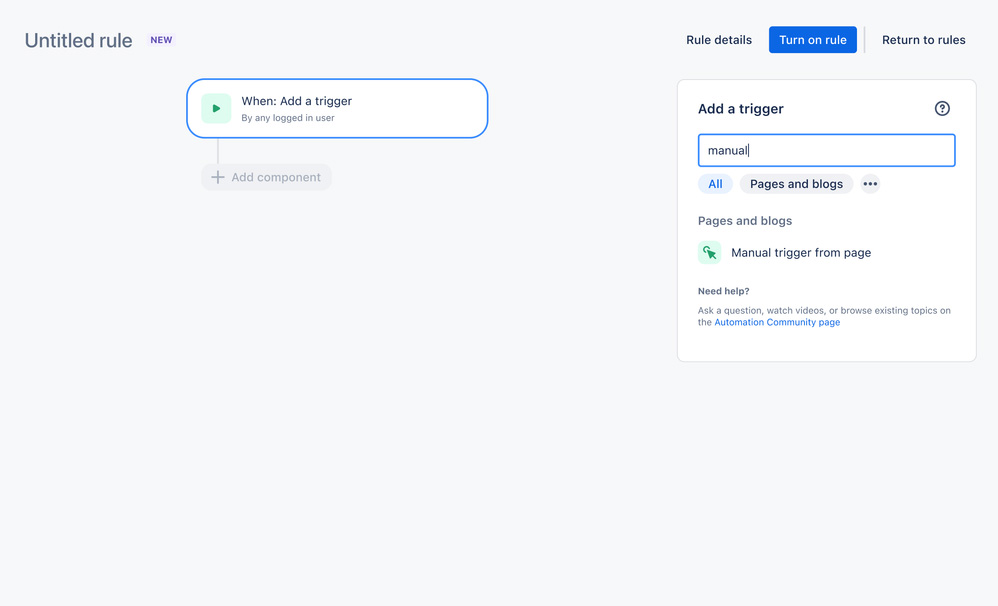
Task: Click the NEW badge next to title
Action: click(x=161, y=39)
